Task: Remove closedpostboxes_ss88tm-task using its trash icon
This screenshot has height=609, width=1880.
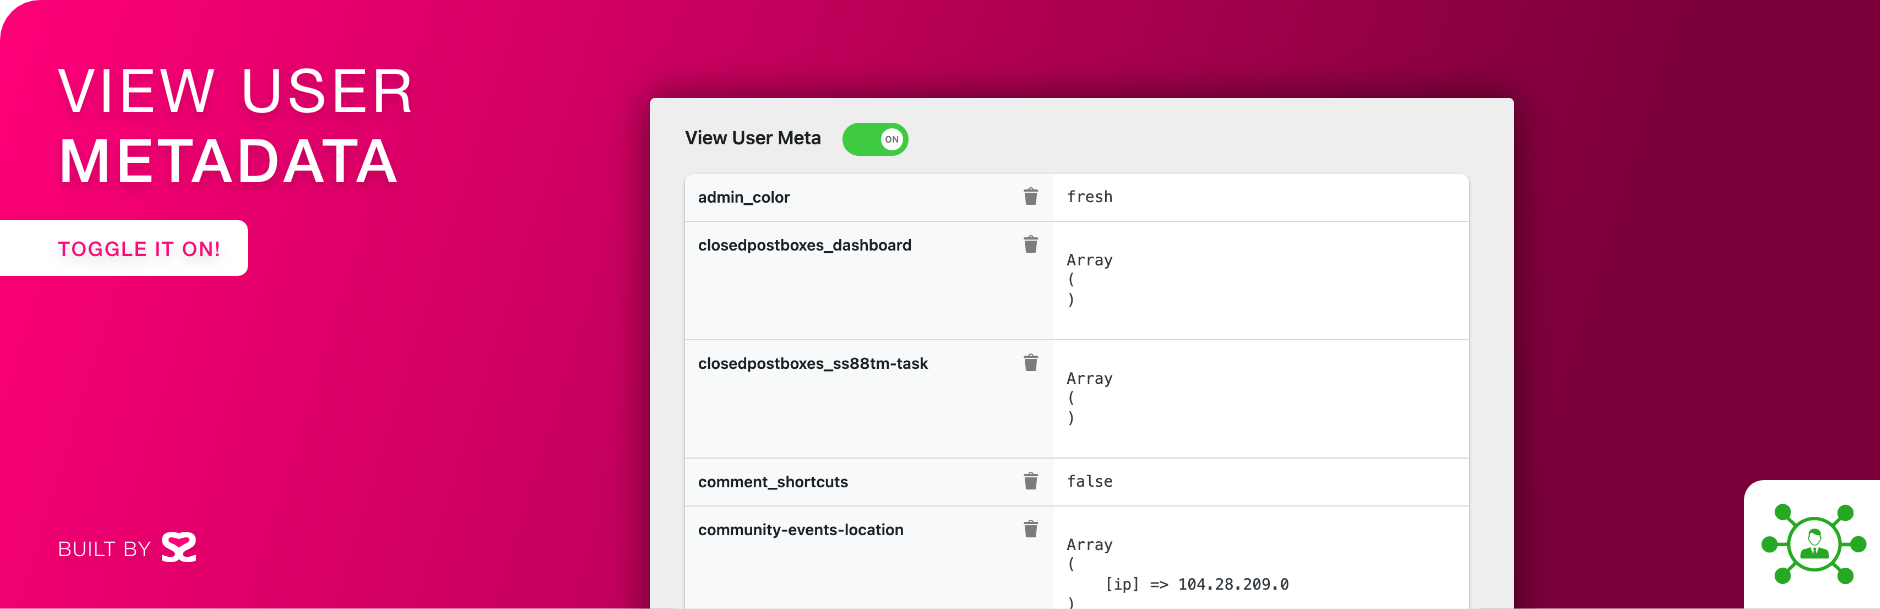Action: 1030,363
